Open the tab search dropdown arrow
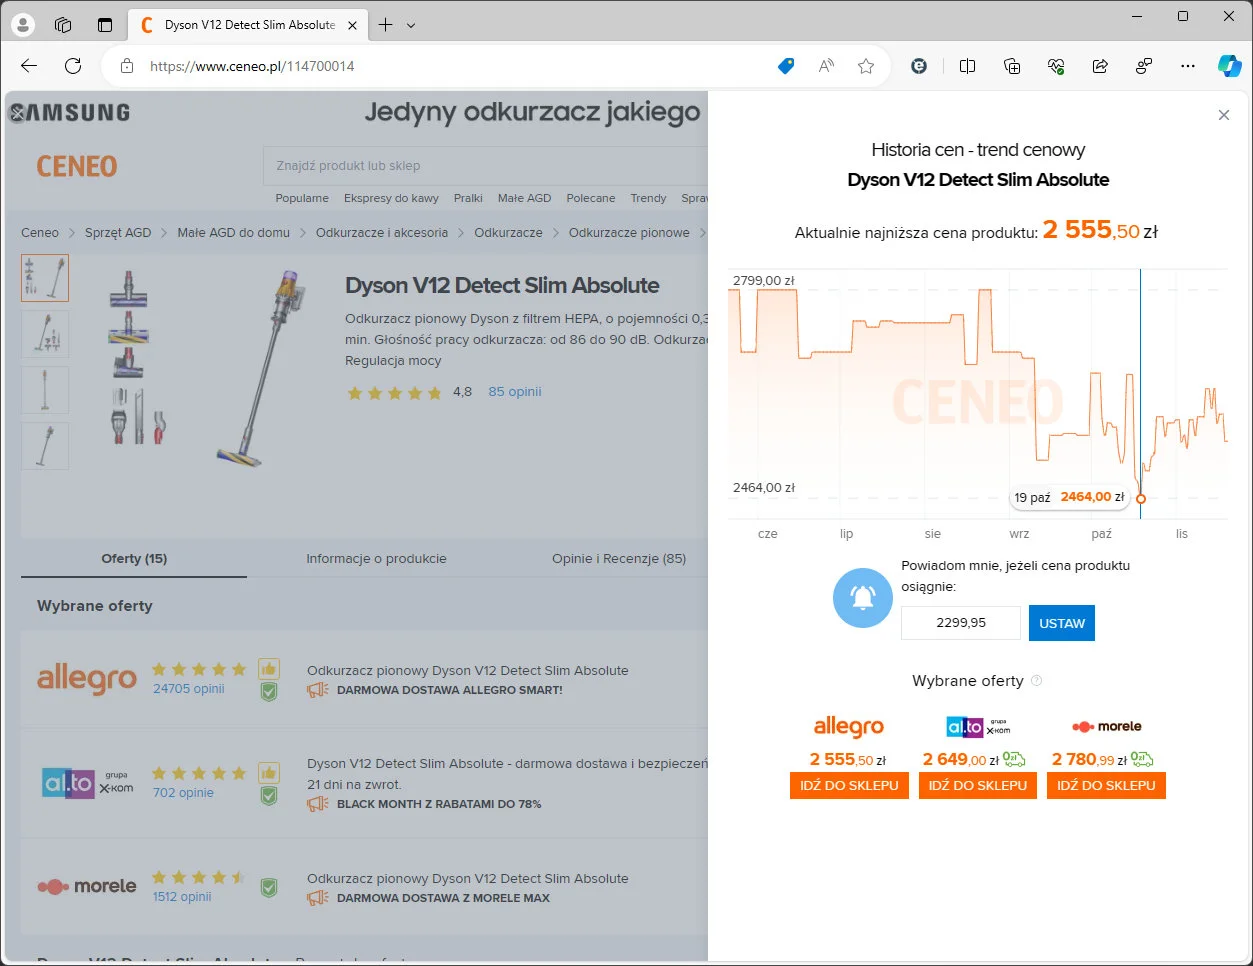The width and height of the screenshot is (1253, 966). pos(411,25)
